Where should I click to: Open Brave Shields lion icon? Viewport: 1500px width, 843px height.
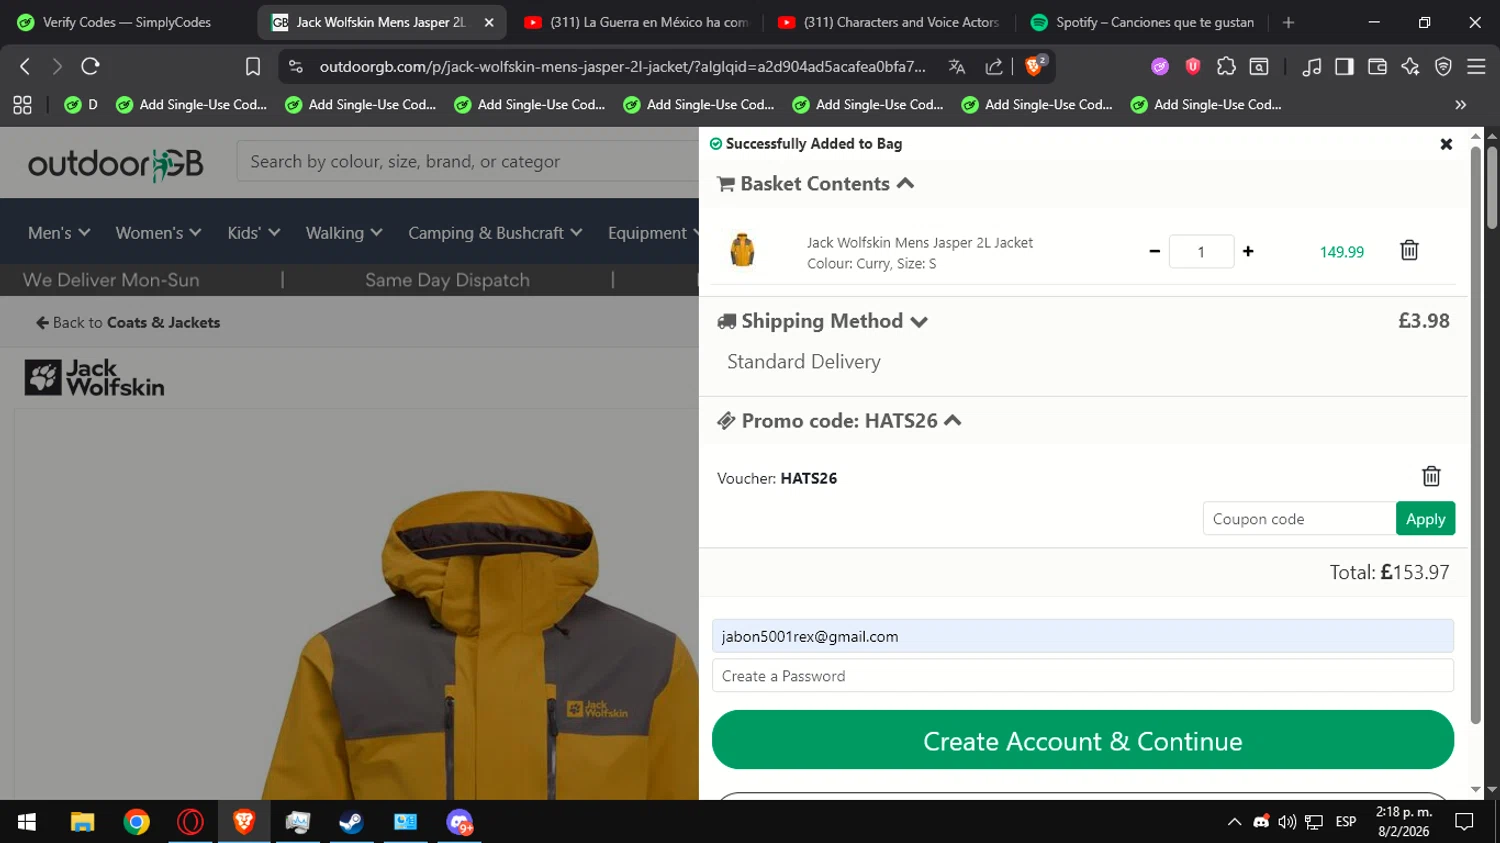pyautogui.click(x=1035, y=66)
